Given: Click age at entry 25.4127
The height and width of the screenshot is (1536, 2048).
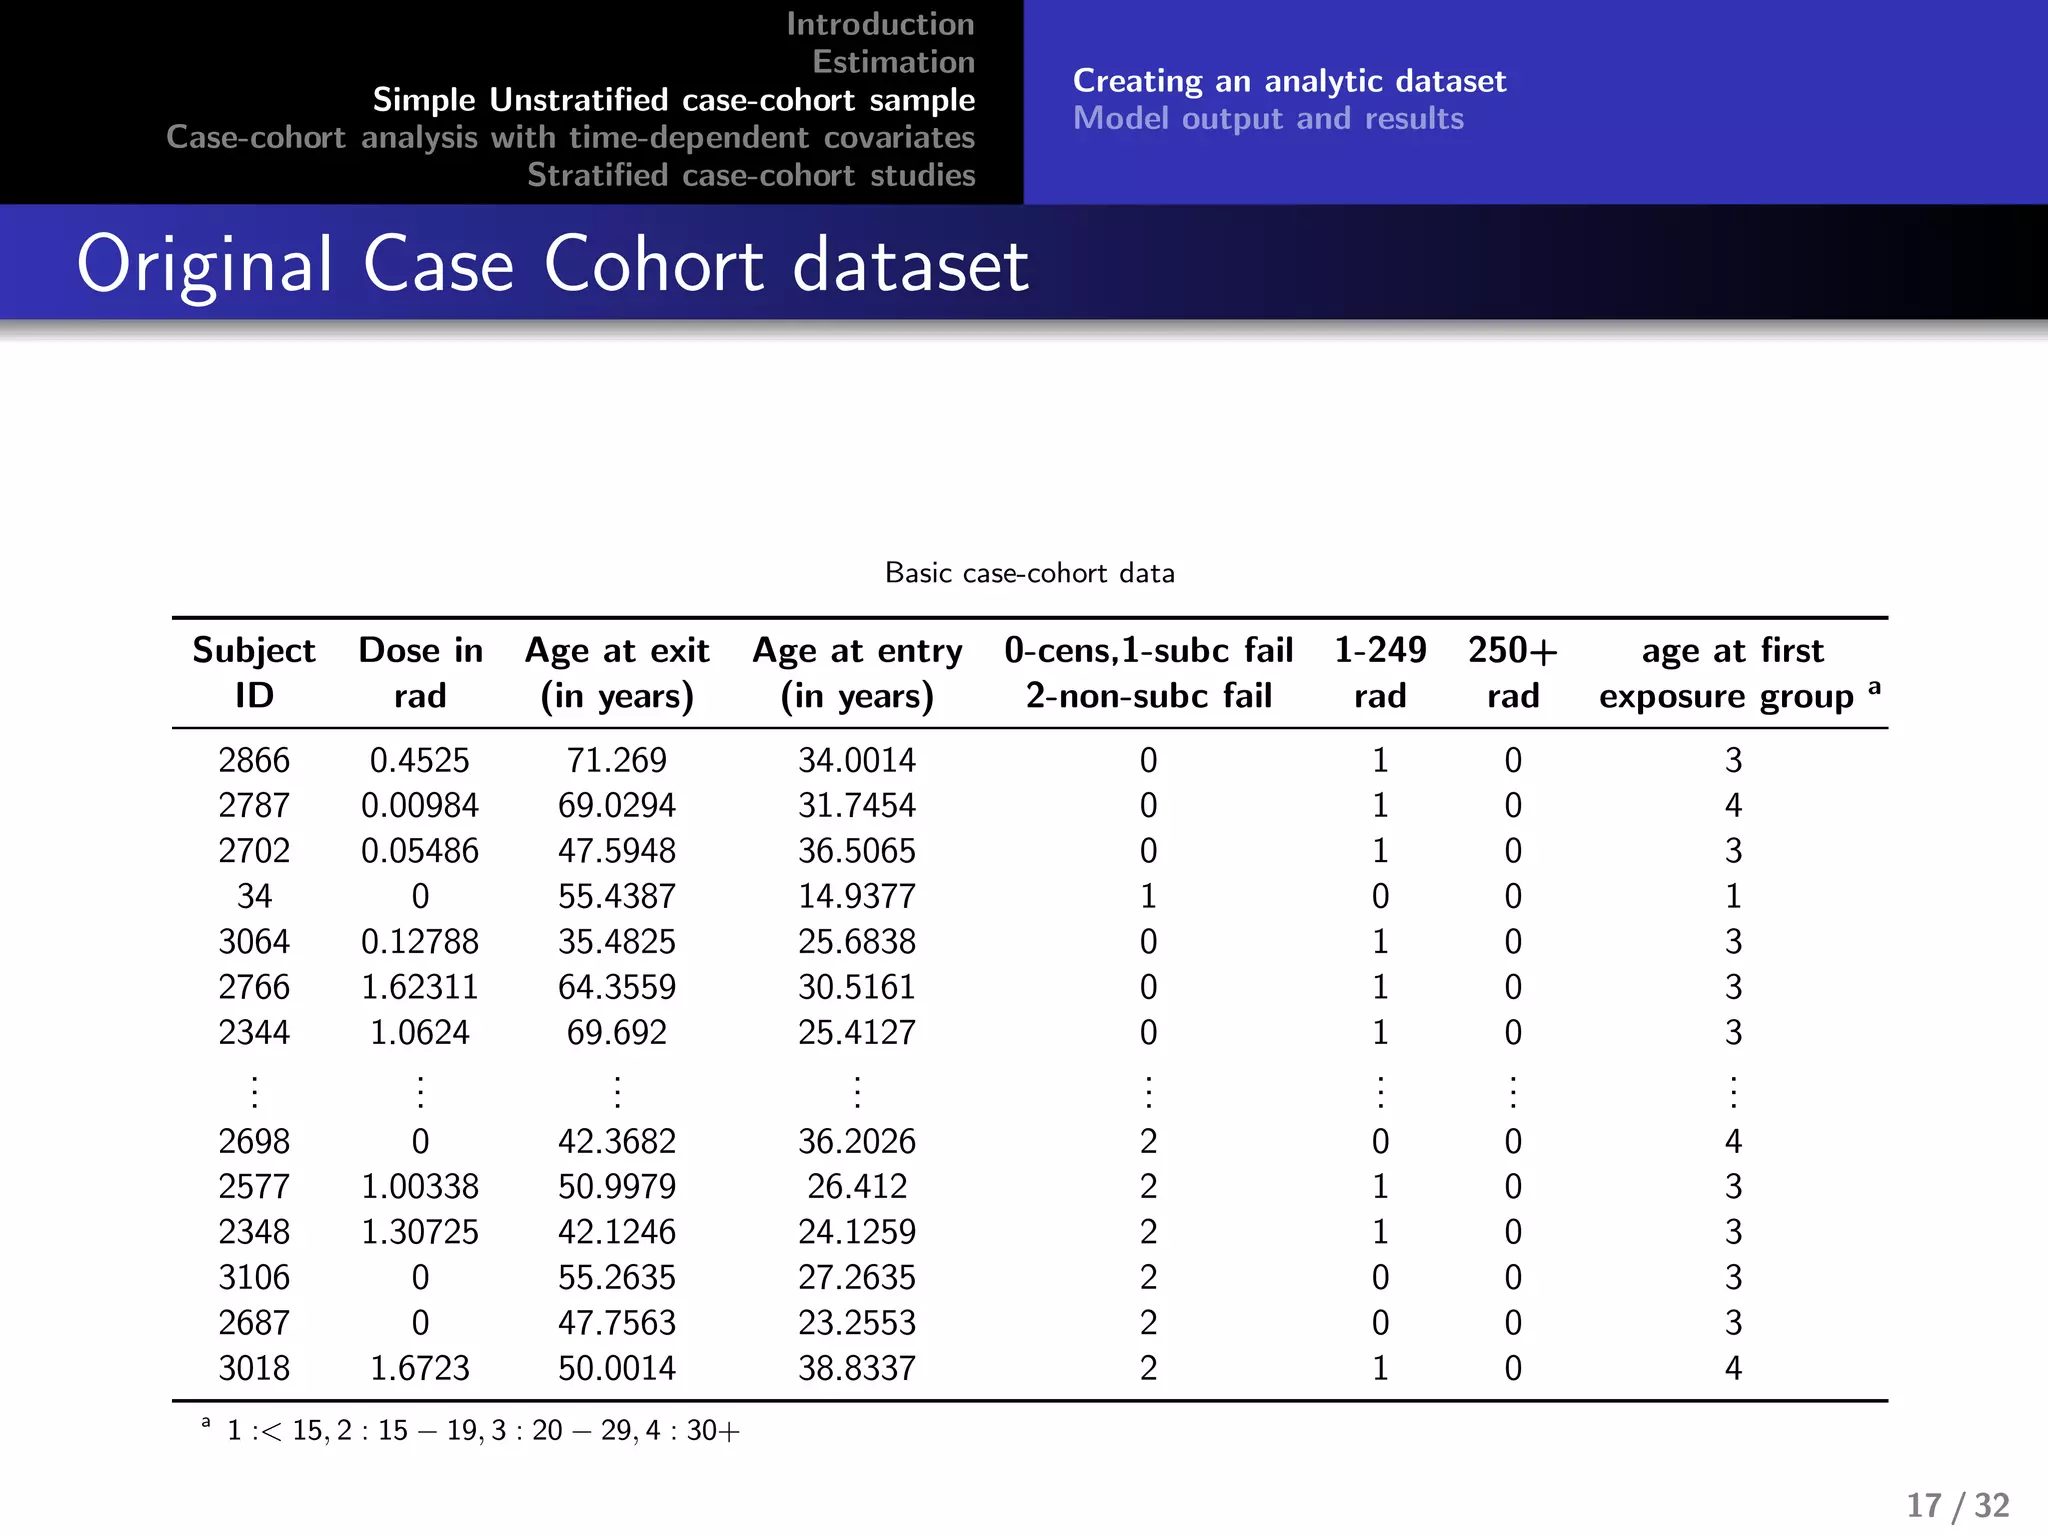Looking at the screenshot, I should (x=857, y=1032).
